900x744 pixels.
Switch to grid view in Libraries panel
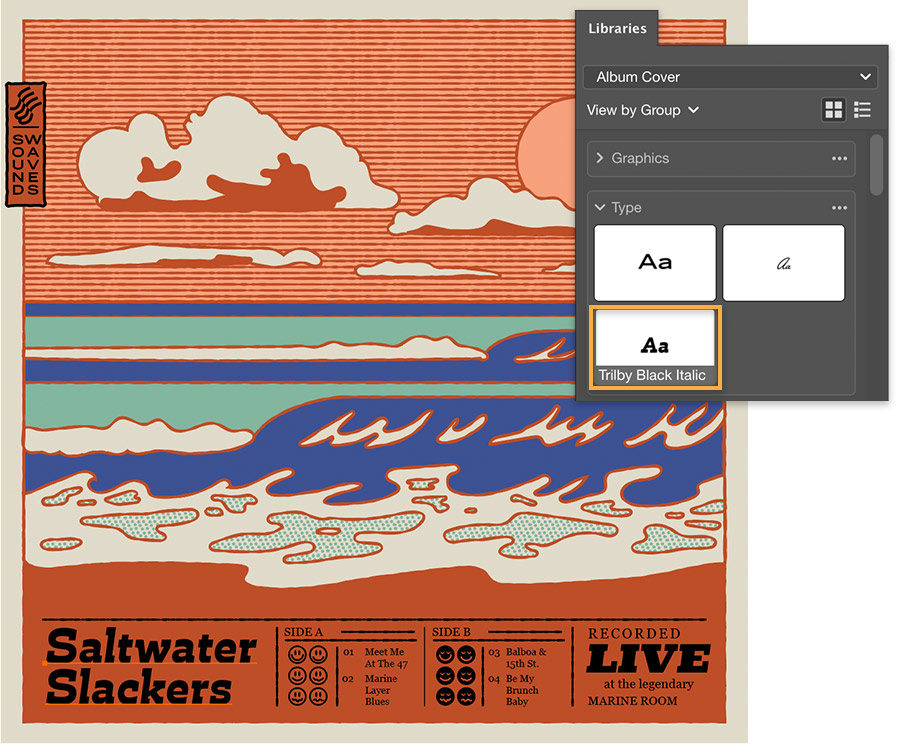tap(834, 109)
